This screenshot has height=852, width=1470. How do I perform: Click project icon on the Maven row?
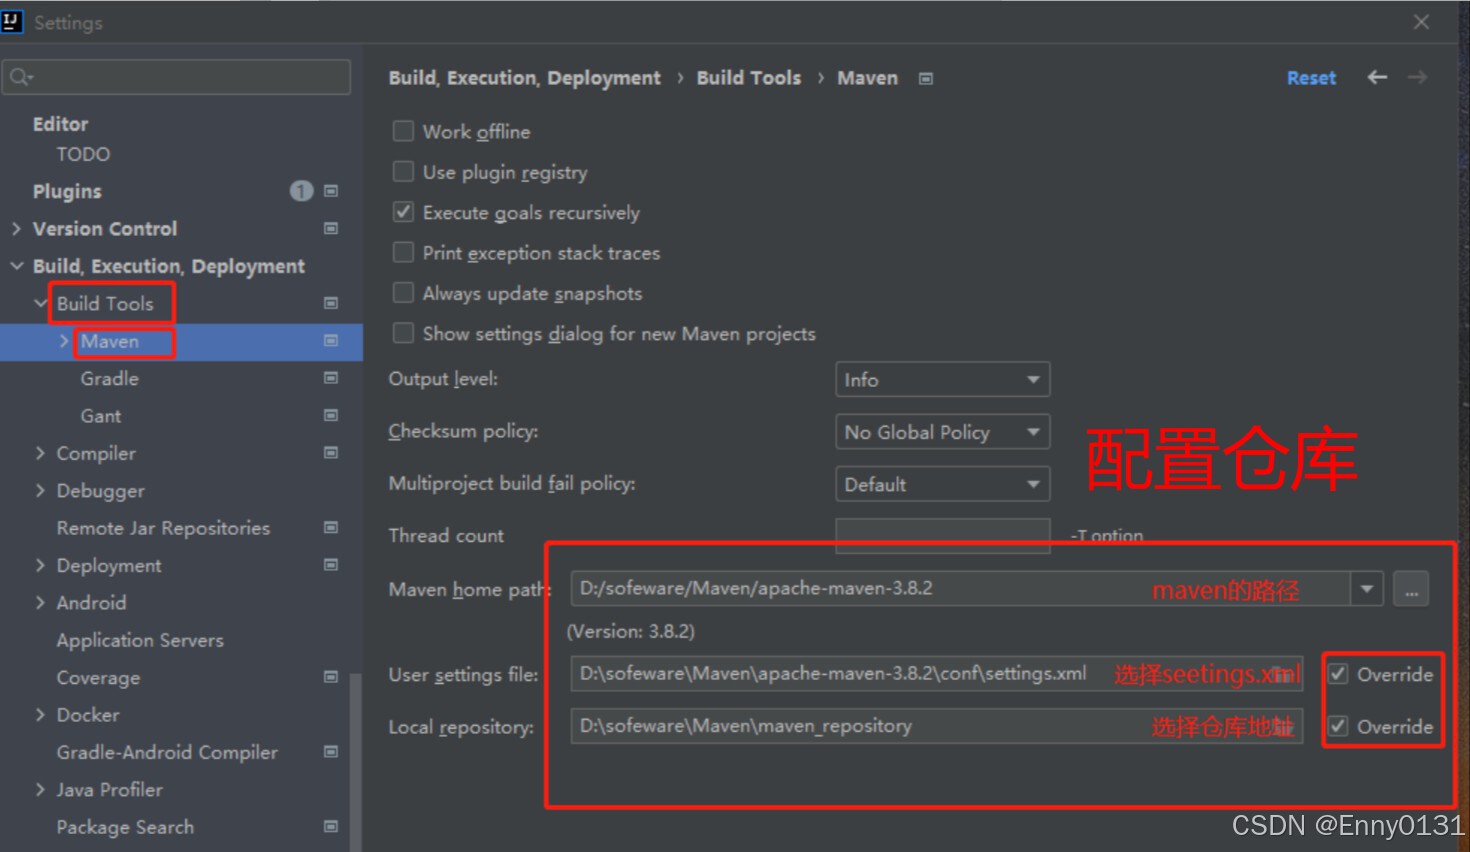331,341
